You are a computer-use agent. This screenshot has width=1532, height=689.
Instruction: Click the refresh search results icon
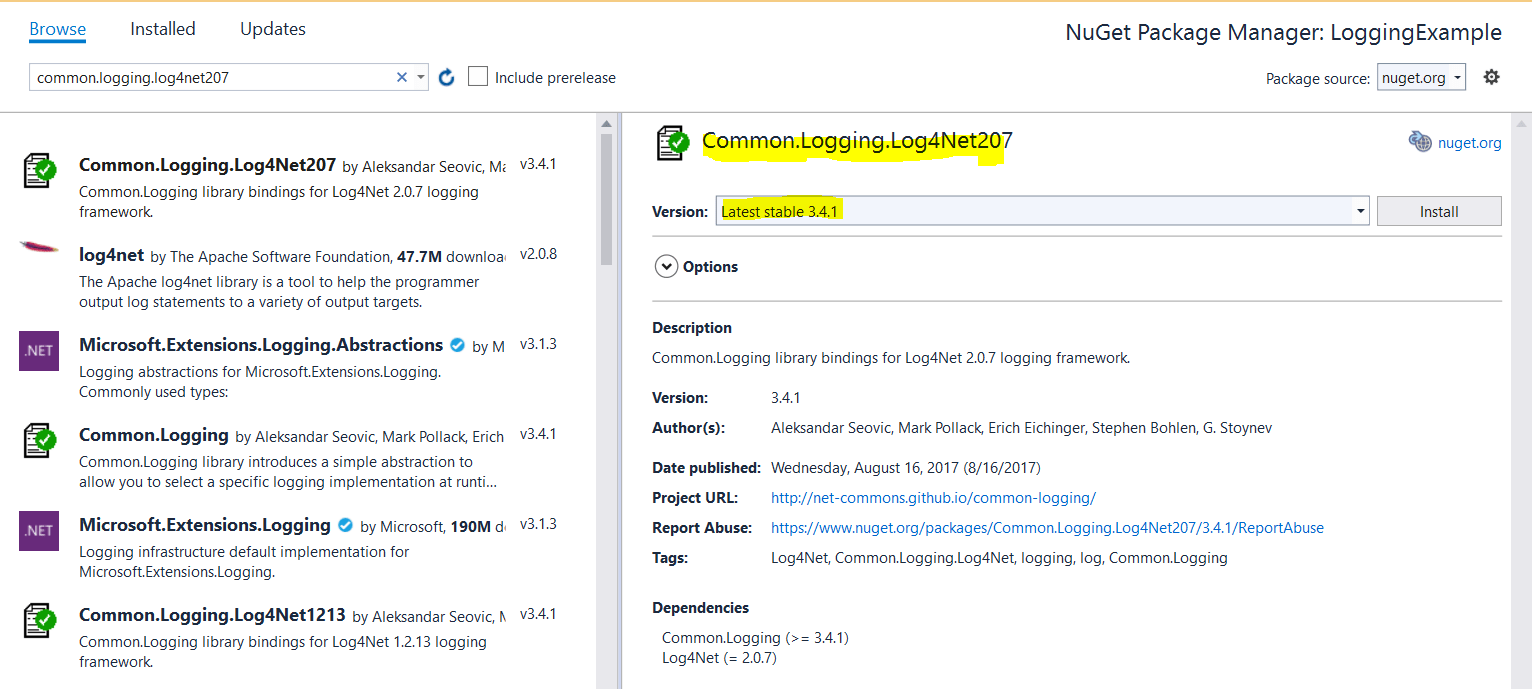point(446,76)
